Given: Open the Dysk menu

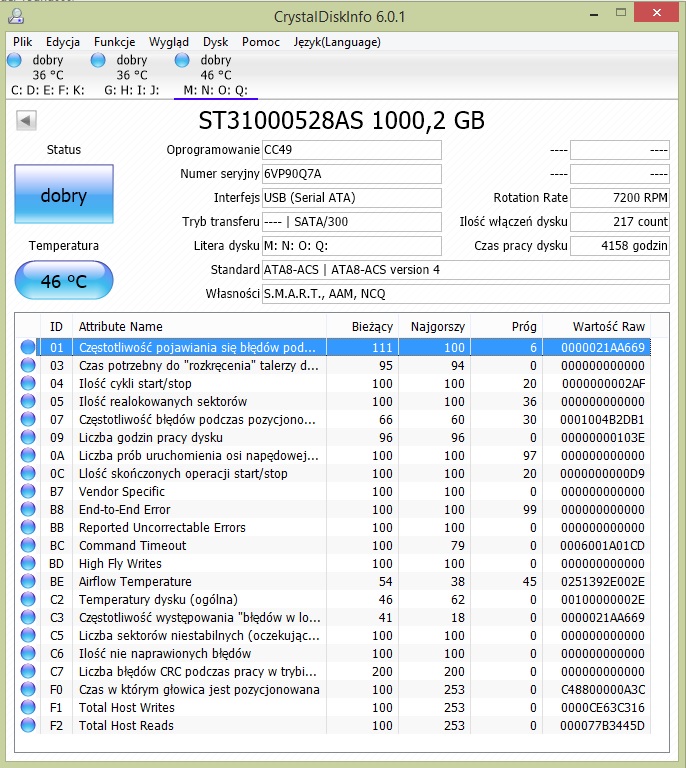Looking at the screenshot, I should pos(215,42).
